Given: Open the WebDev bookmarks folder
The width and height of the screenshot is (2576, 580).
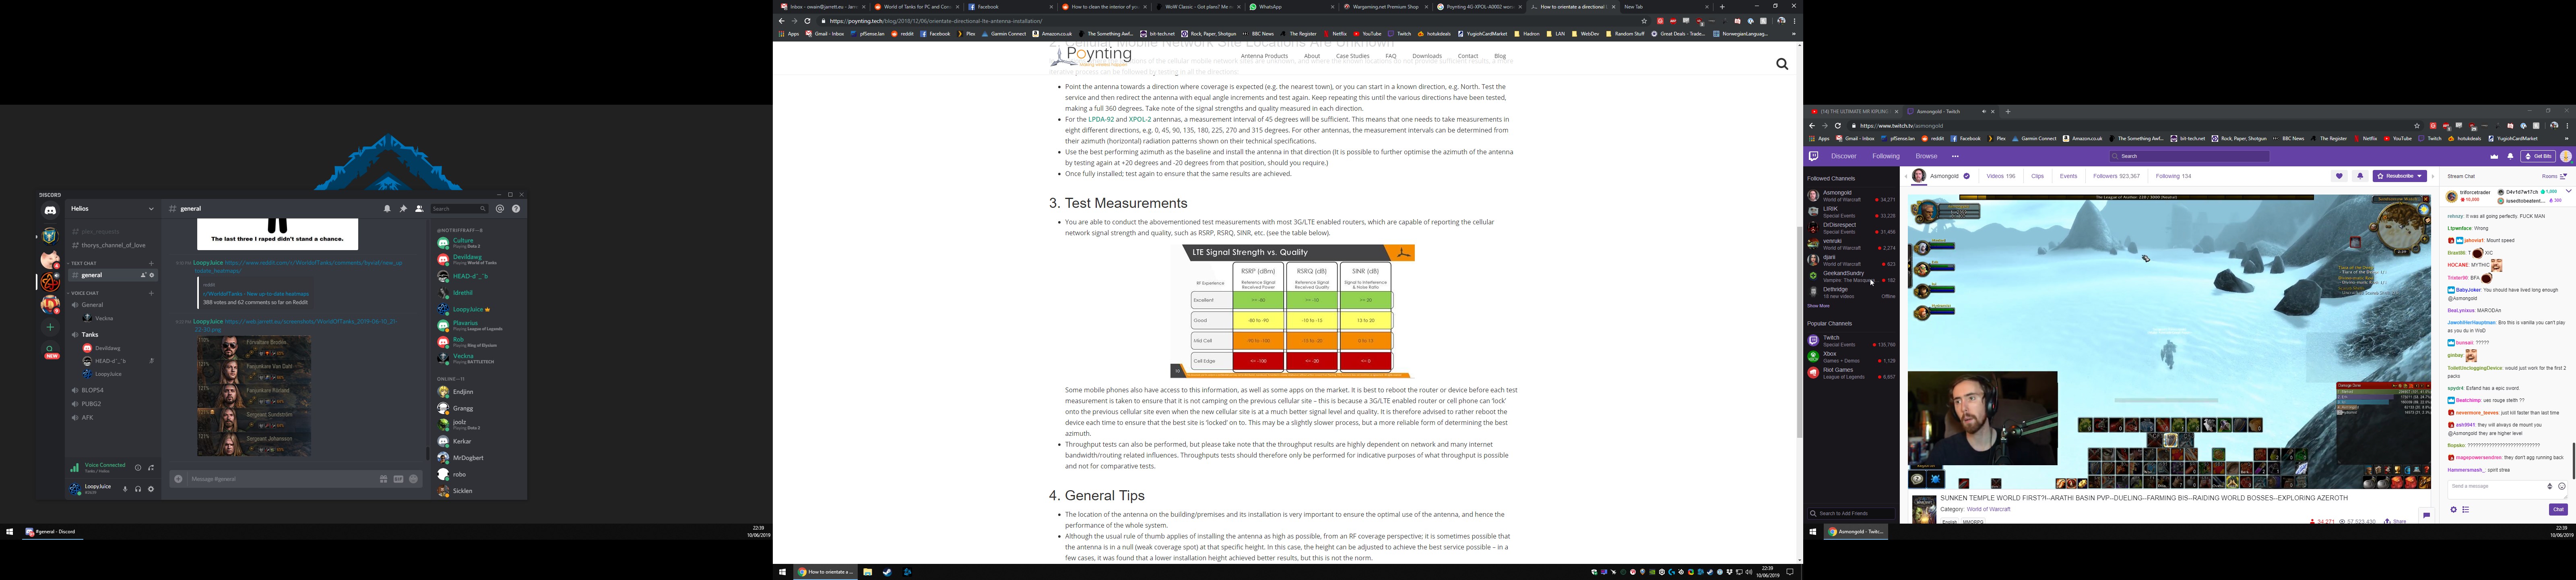Looking at the screenshot, I should tap(1585, 34).
